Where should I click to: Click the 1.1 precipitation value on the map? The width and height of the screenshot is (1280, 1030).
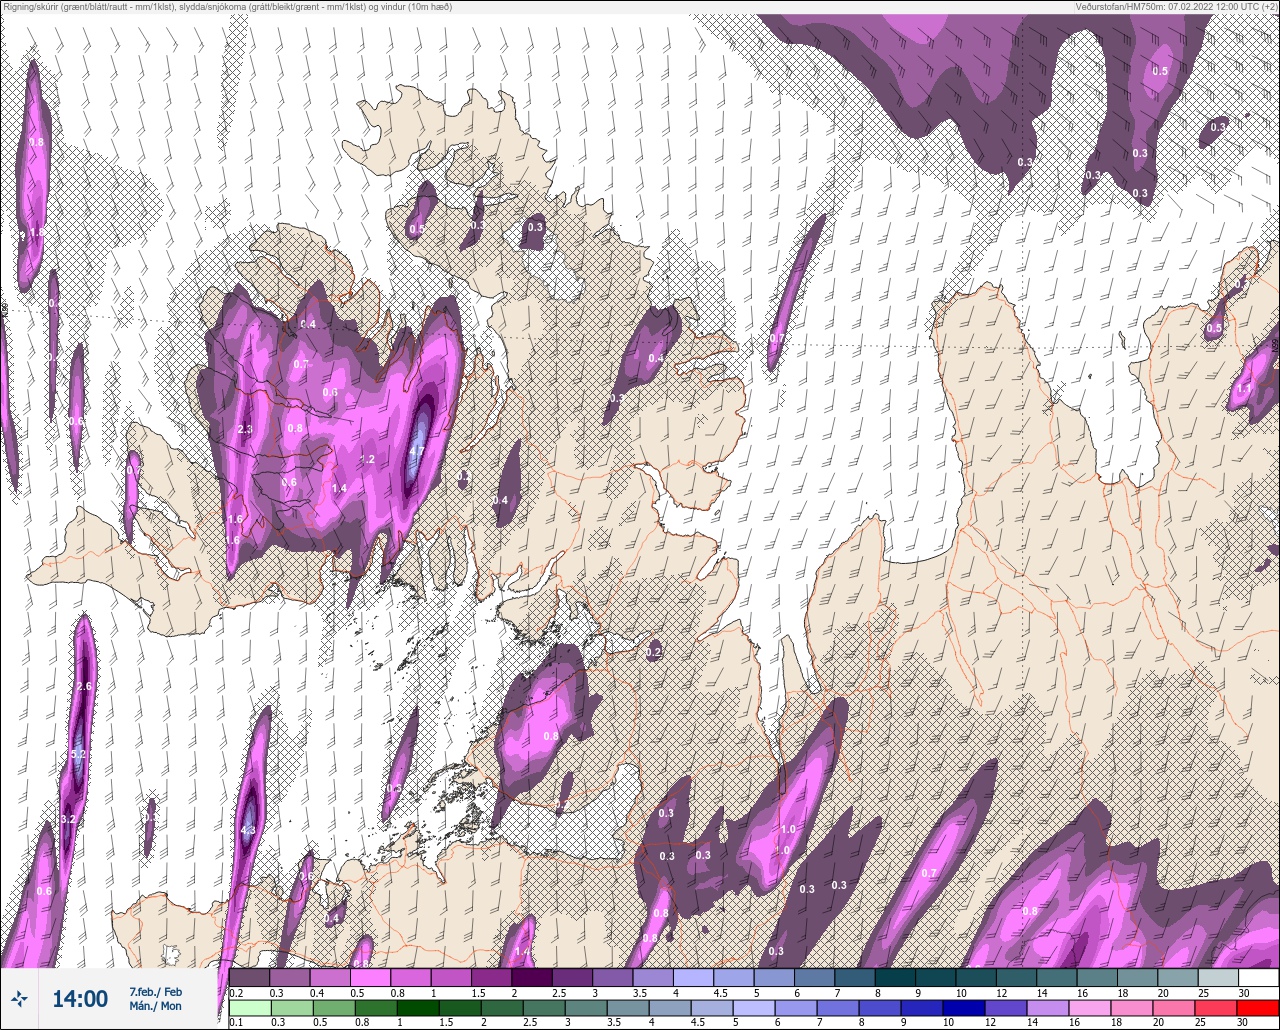point(1244,388)
